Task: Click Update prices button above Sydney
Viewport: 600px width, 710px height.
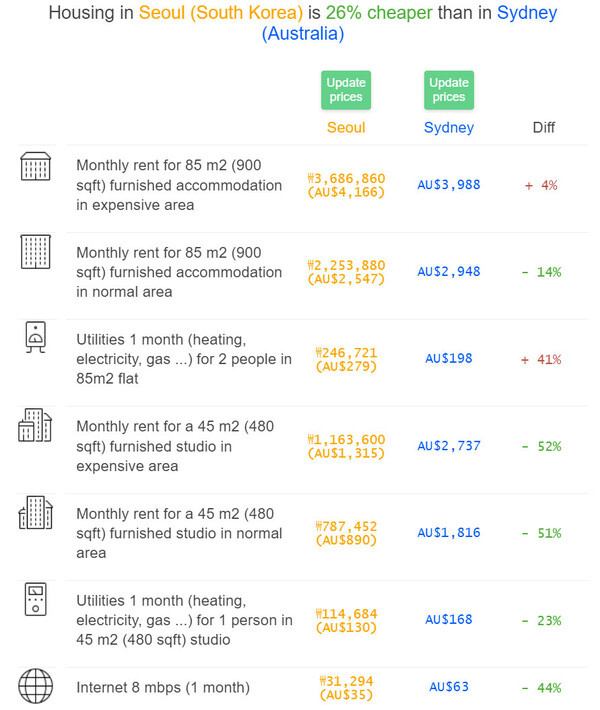Action: click(449, 90)
